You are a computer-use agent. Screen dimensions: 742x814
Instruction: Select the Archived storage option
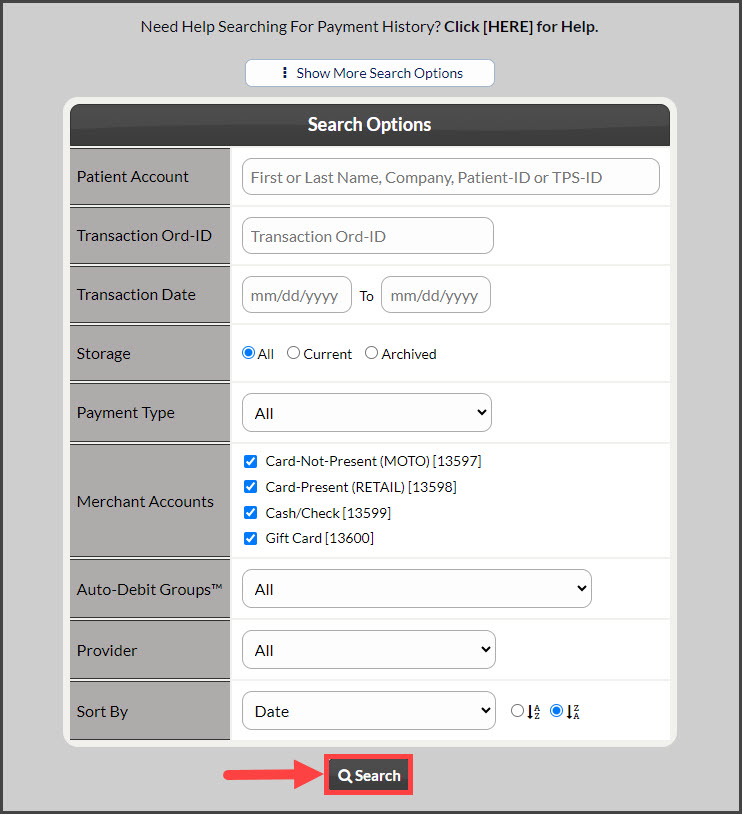[x=371, y=353]
